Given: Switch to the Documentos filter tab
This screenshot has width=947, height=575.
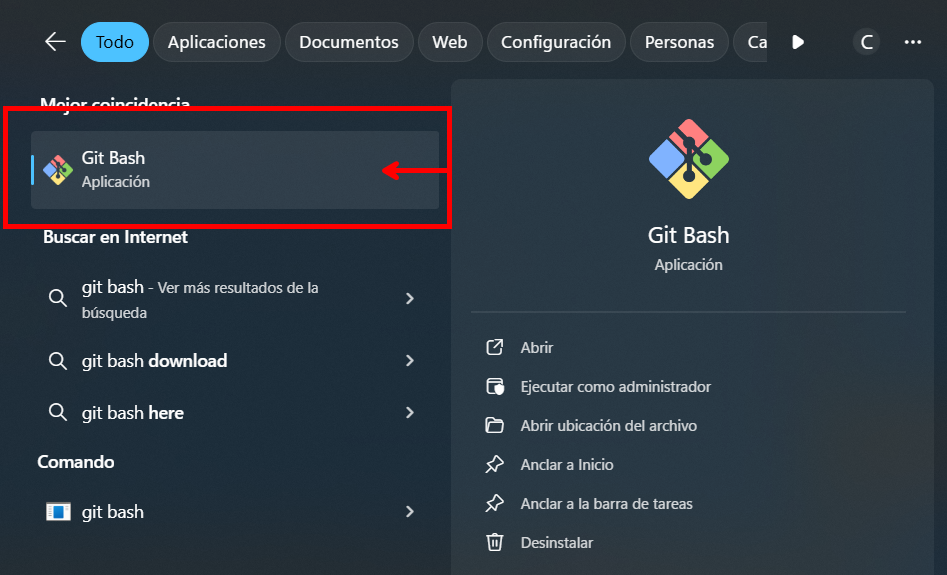Looking at the screenshot, I should (349, 42).
